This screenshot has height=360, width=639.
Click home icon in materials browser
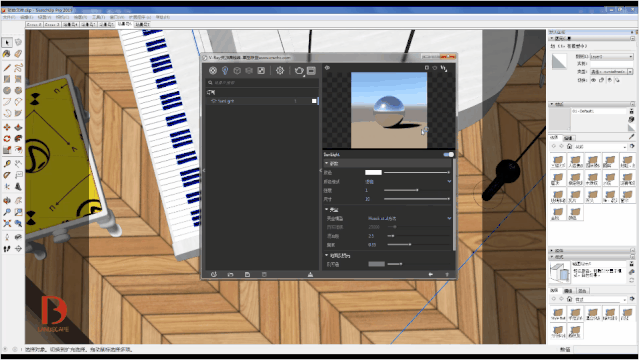pos(569,146)
